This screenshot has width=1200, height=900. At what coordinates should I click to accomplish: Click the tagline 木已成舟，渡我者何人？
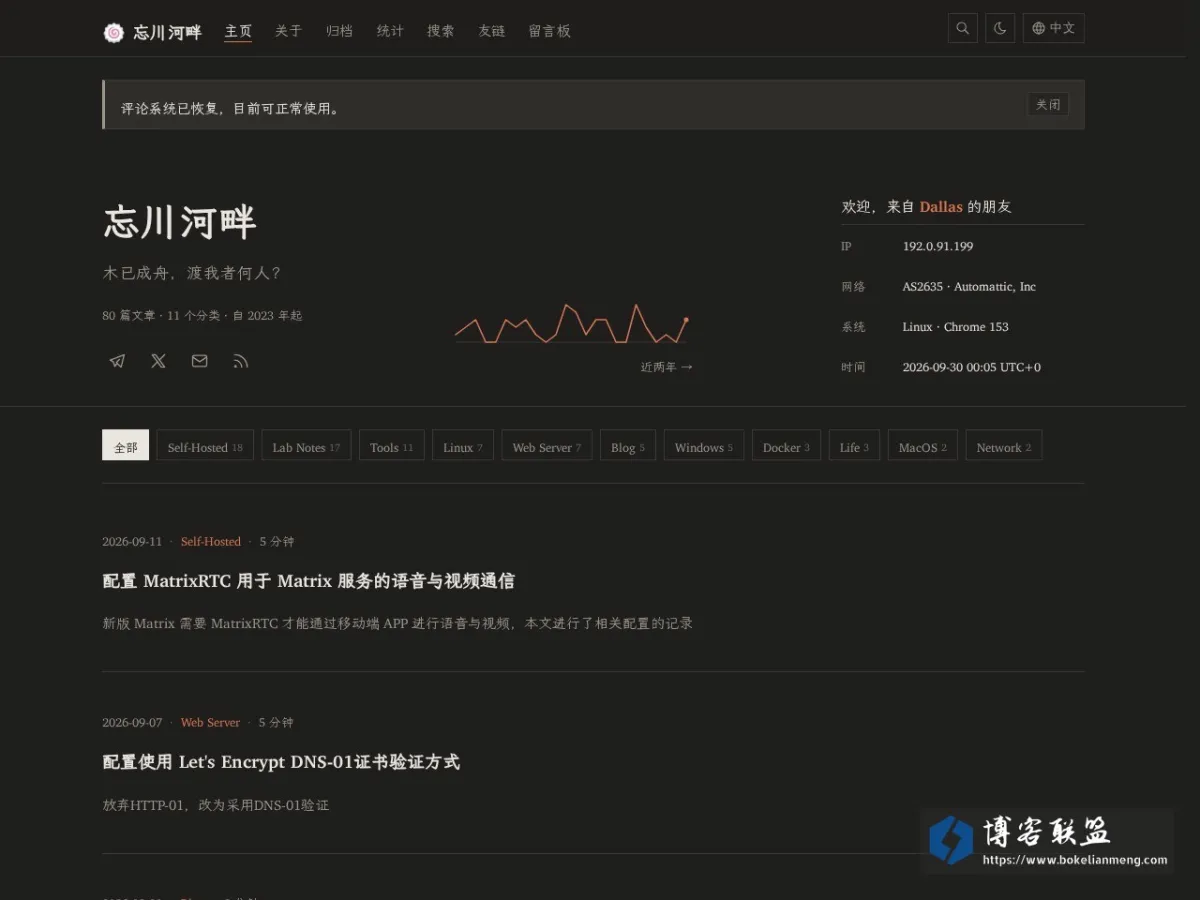192,273
